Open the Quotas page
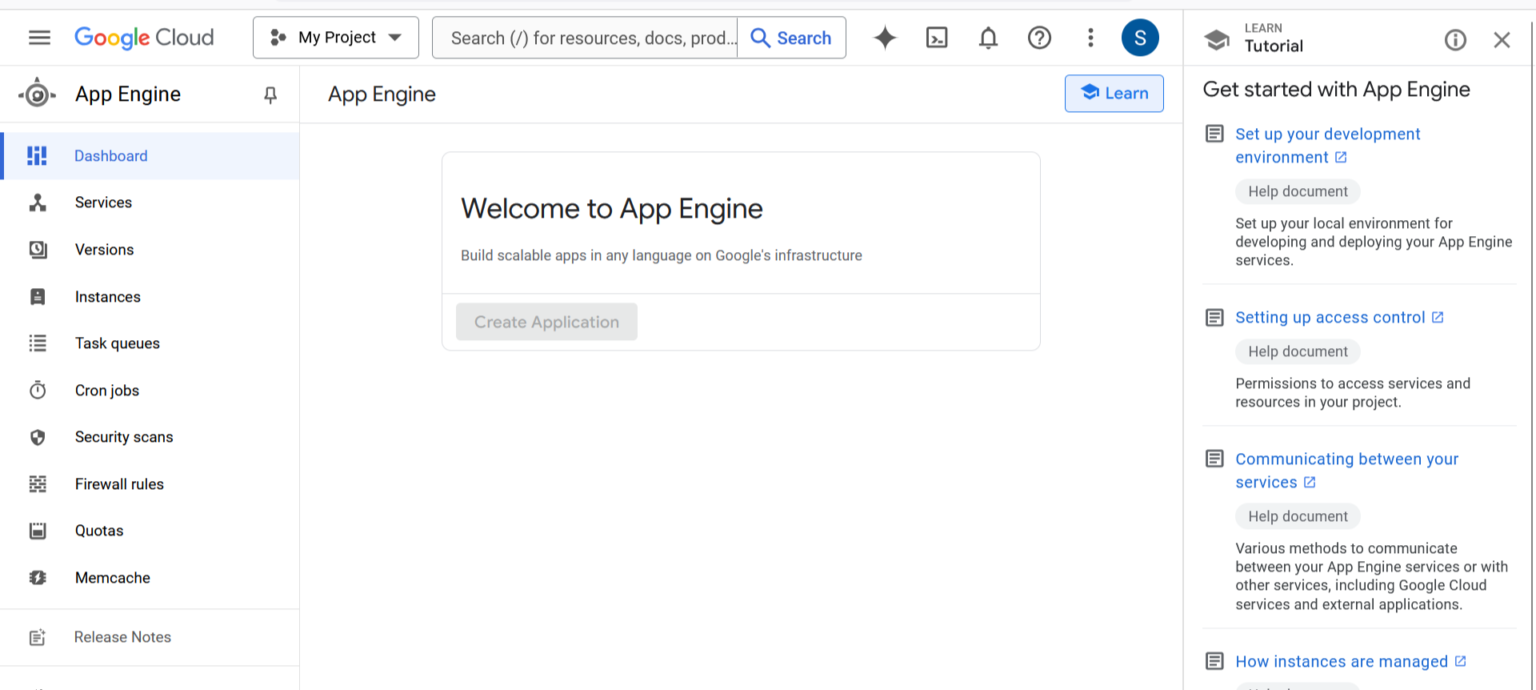 click(x=99, y=531)
